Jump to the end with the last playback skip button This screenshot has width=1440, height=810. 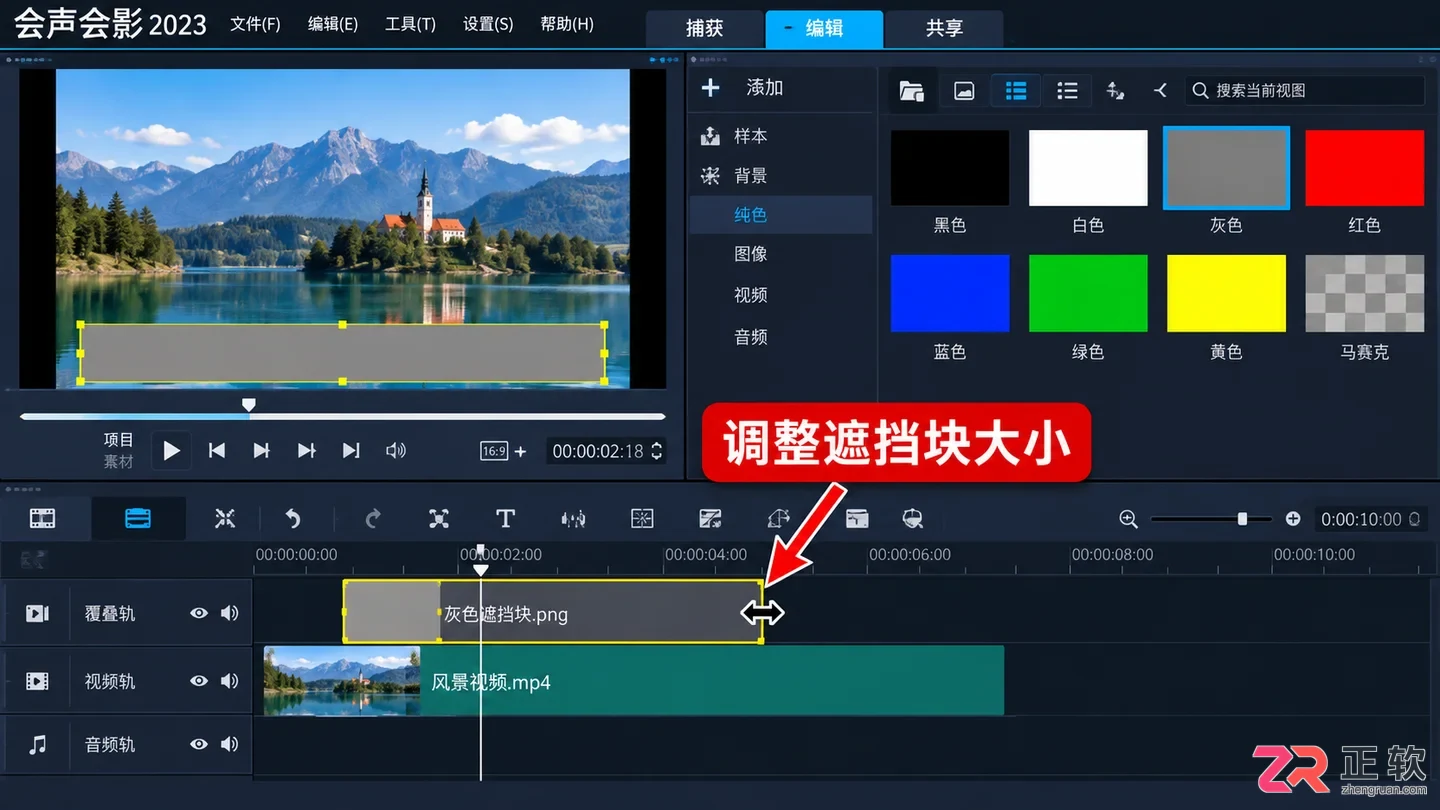point(351,451)
